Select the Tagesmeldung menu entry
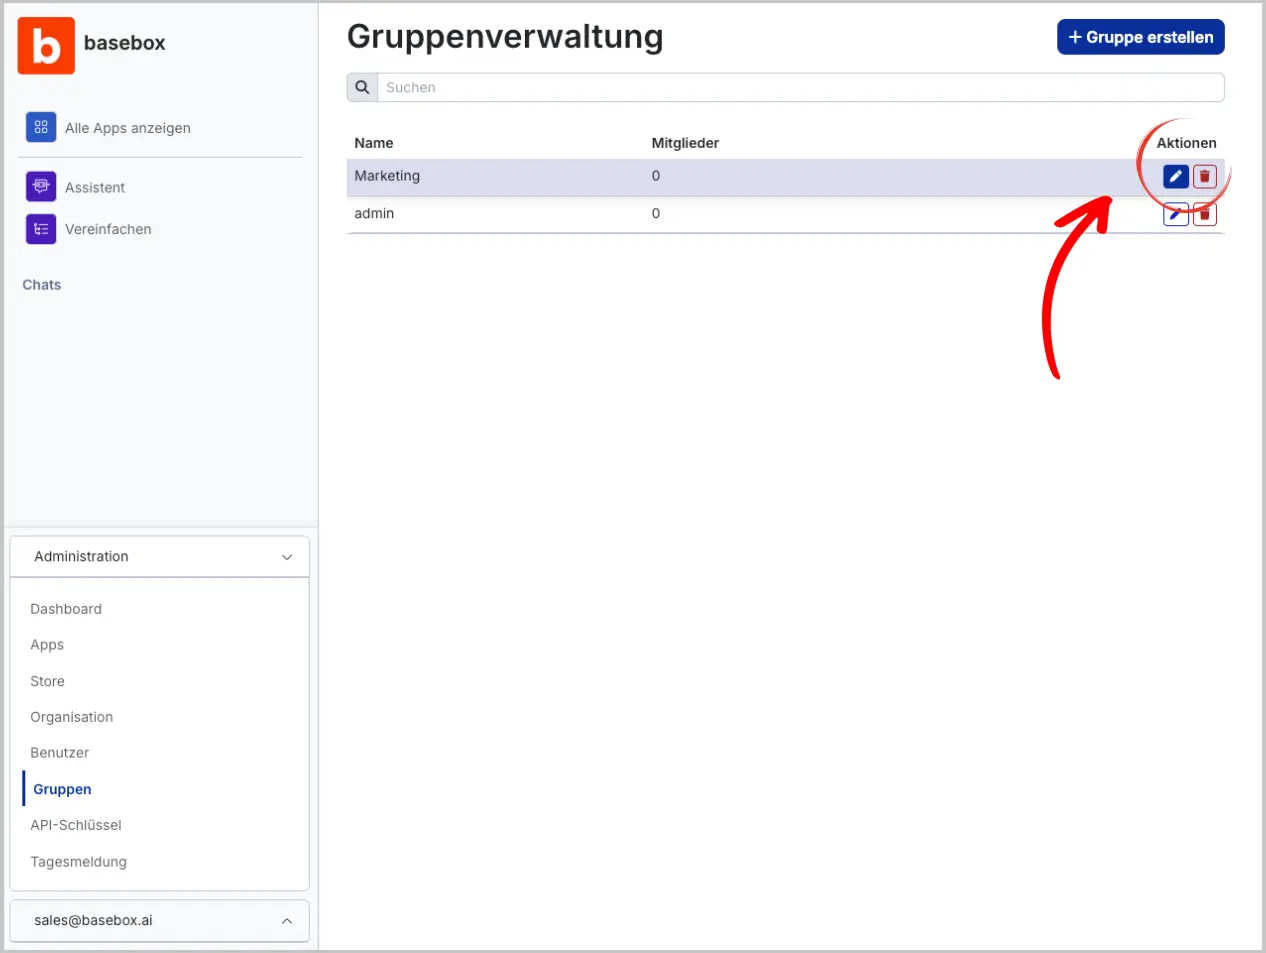1266x953 pixels. [79, 862]
